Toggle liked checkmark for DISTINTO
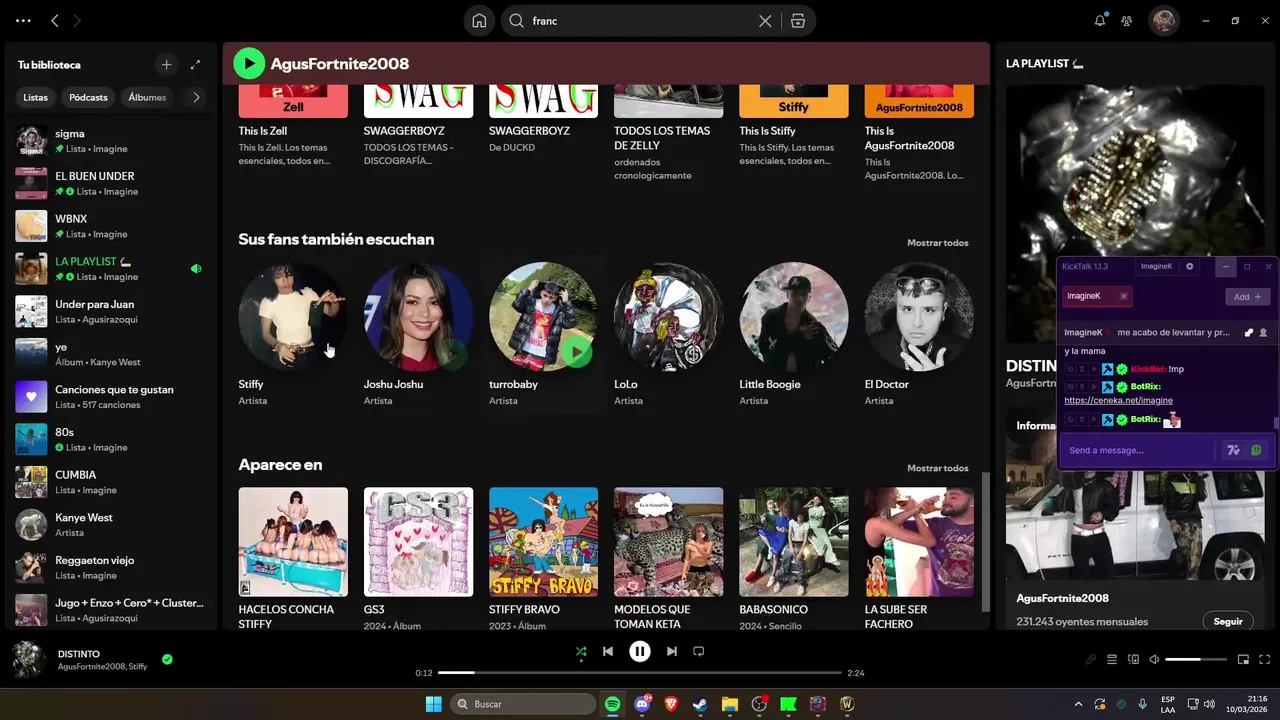Screen dimensions: 1280x720 point(167,659)
